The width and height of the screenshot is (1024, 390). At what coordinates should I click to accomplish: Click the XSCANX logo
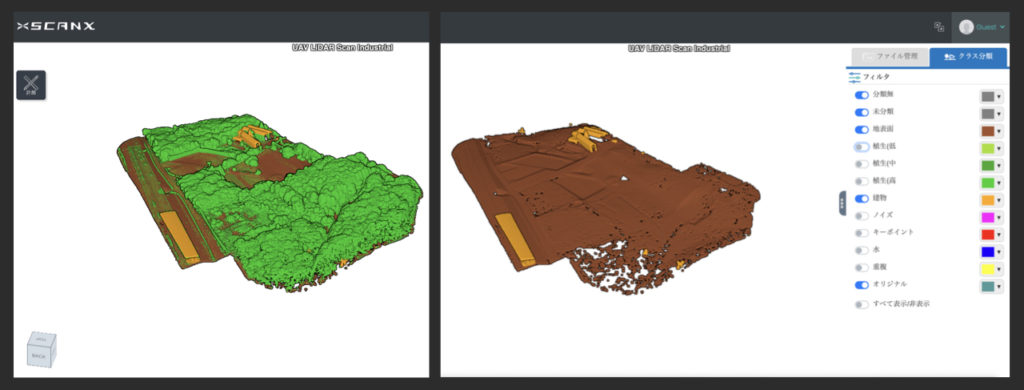56,26
